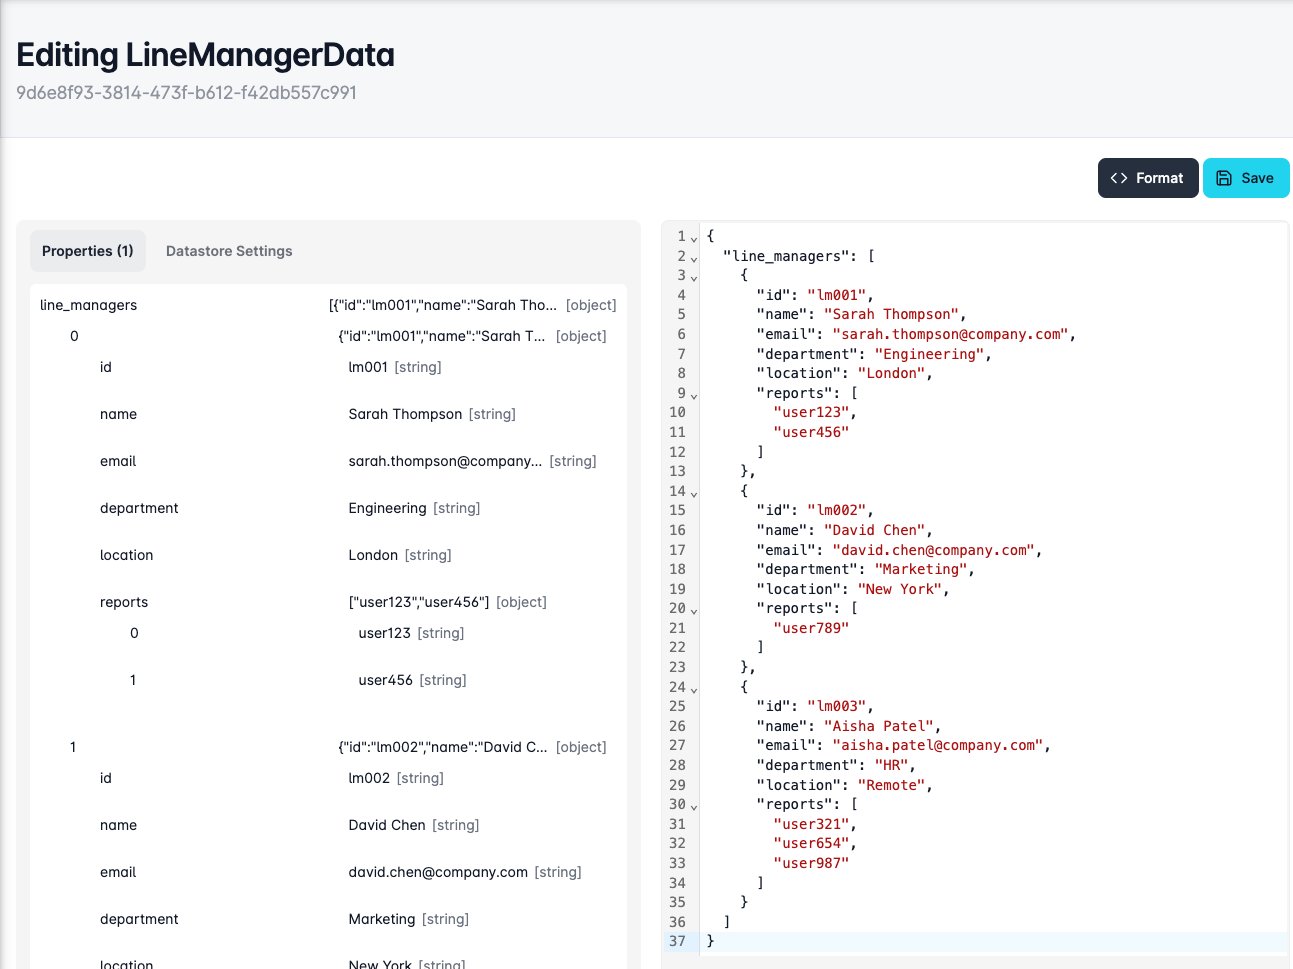The image size is (1293, 969).
Task: Click the sarah.thompson@company.com string in JSON editor
Action: point(950,334)
